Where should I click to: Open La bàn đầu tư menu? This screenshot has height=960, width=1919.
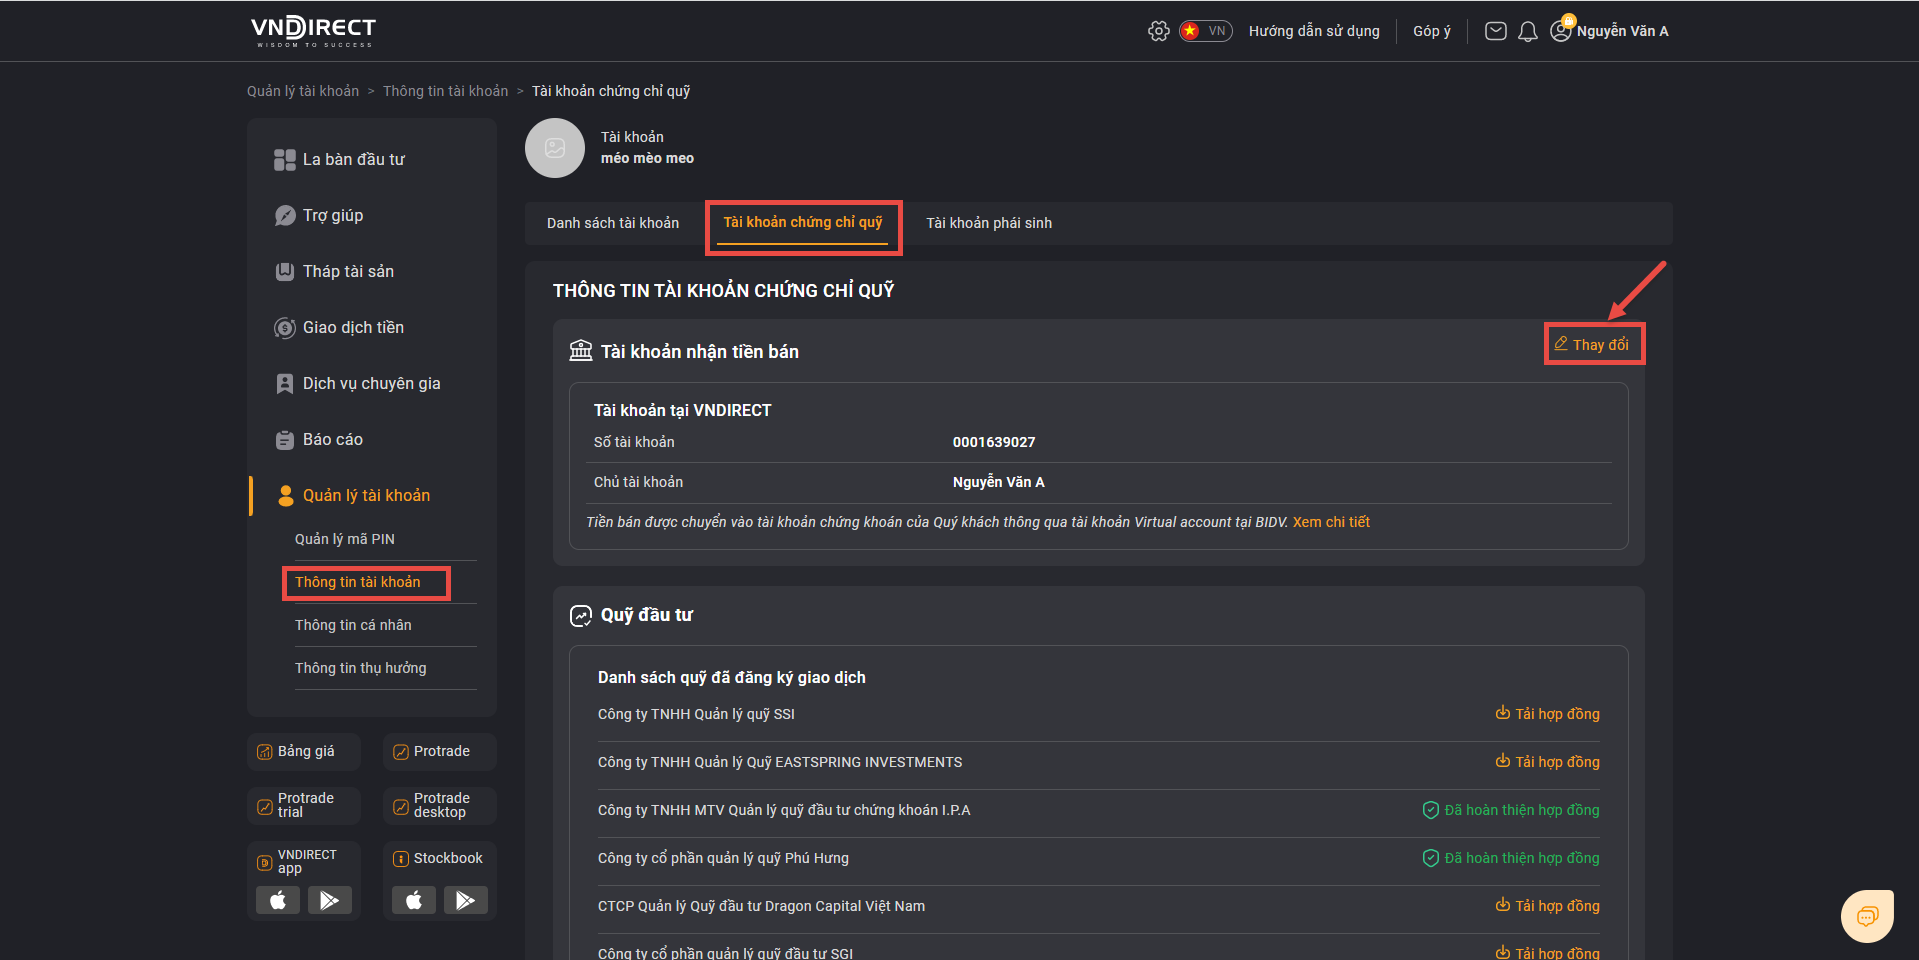pos(354,159)
